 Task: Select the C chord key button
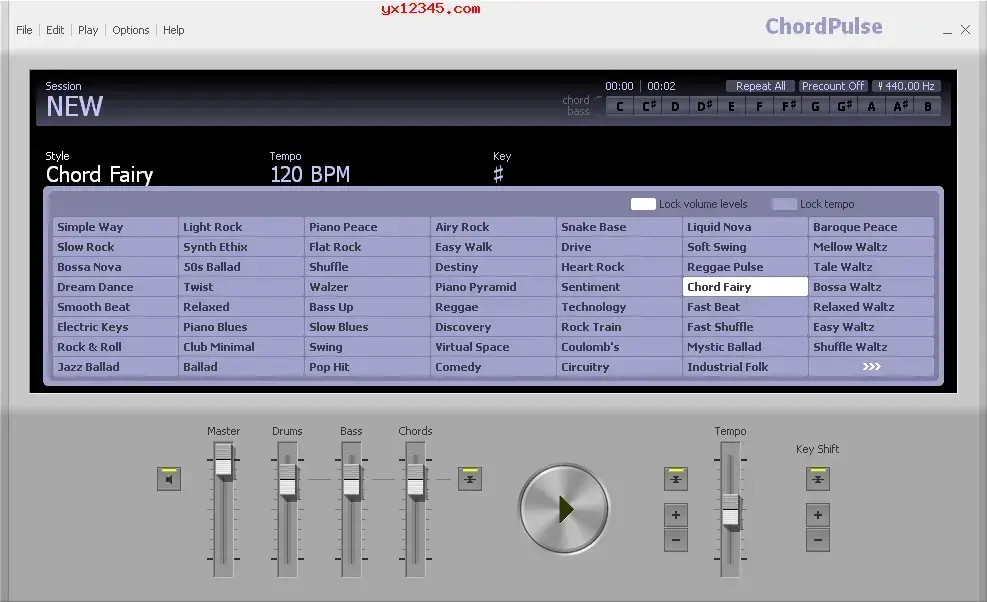tap(620, 106)
